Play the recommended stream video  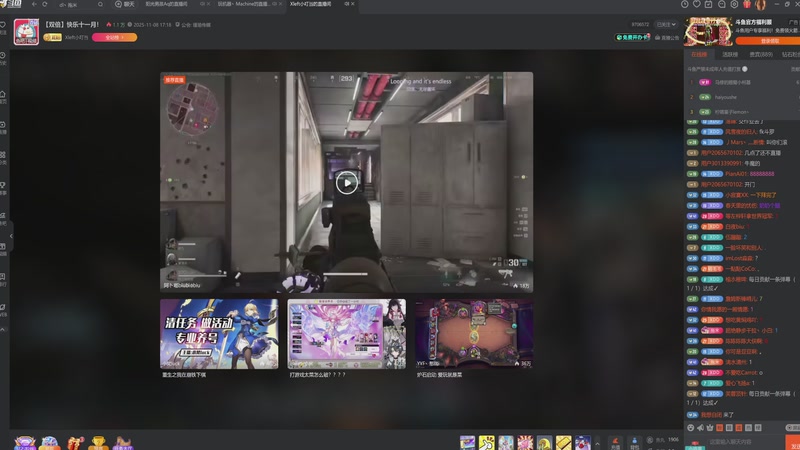tap(347, 183)
